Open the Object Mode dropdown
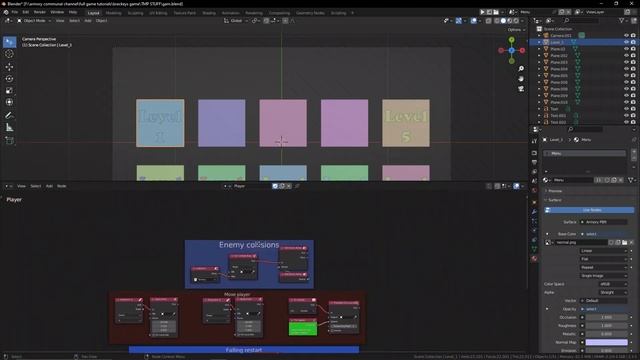Viewport: 640px width, 360px height. pyautogui.click(x=34, y=20)
